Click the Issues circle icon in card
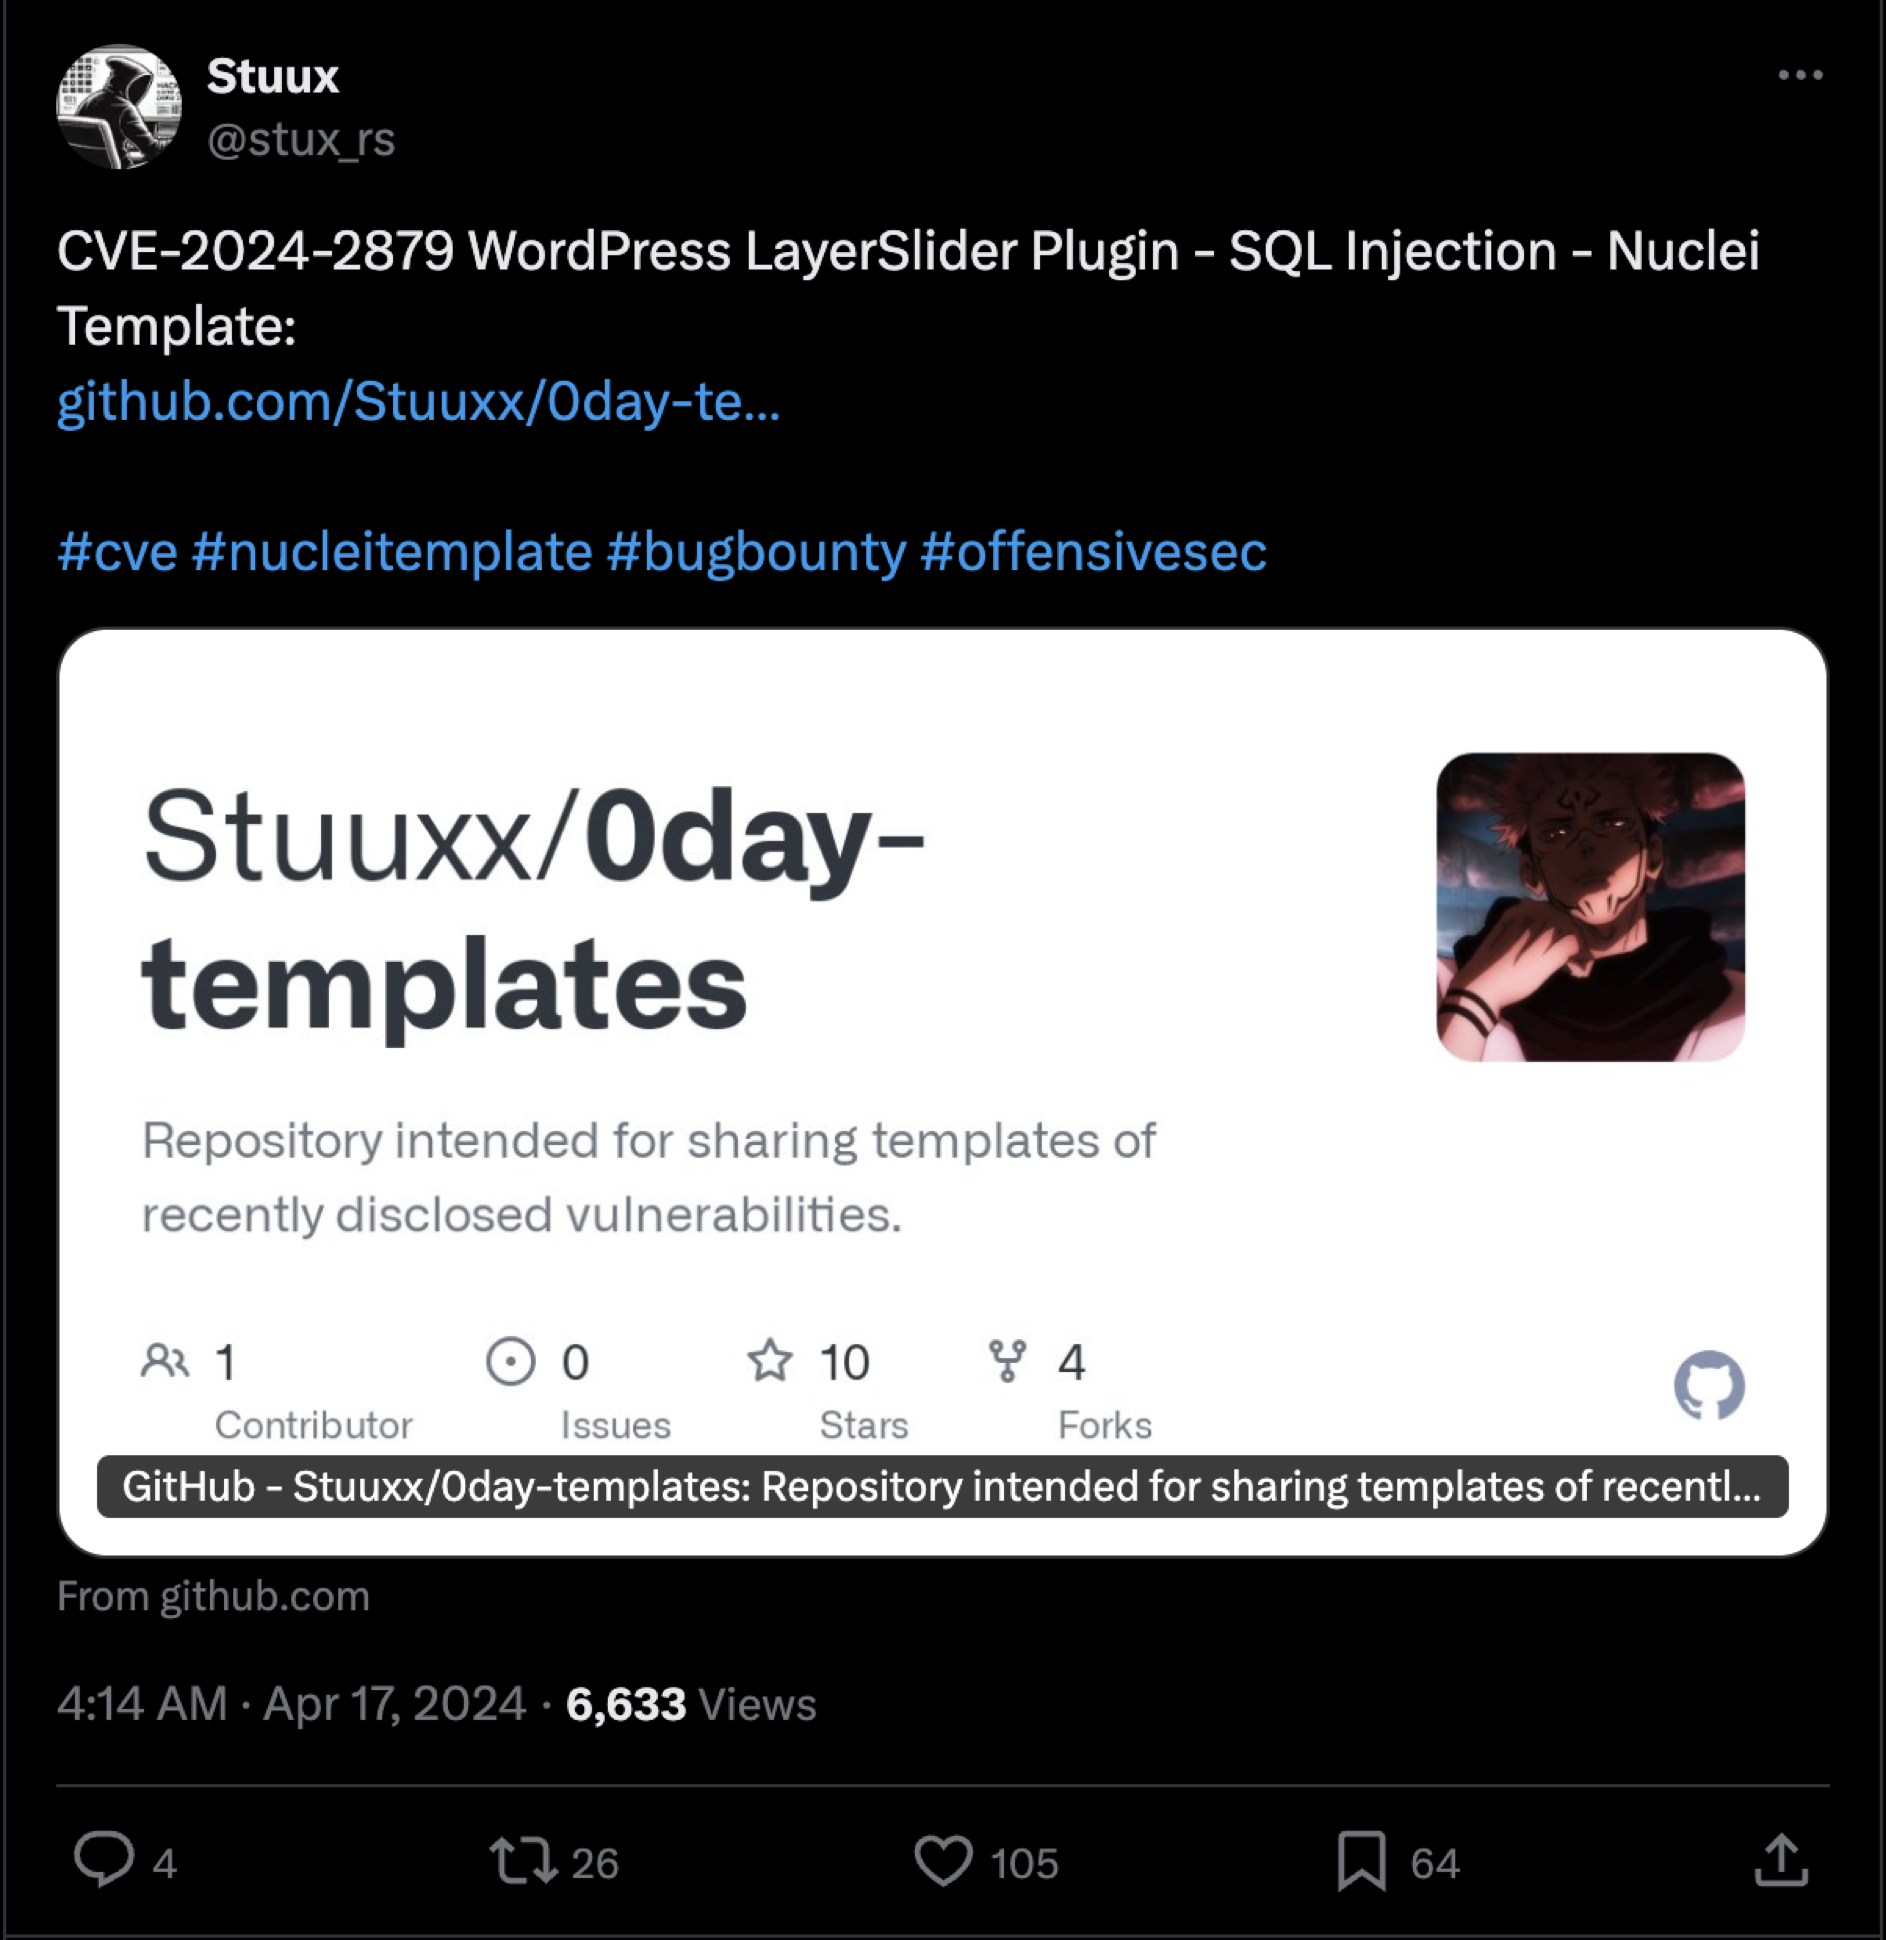This screenshot has width=1886, height=1940. [510, 1361]
